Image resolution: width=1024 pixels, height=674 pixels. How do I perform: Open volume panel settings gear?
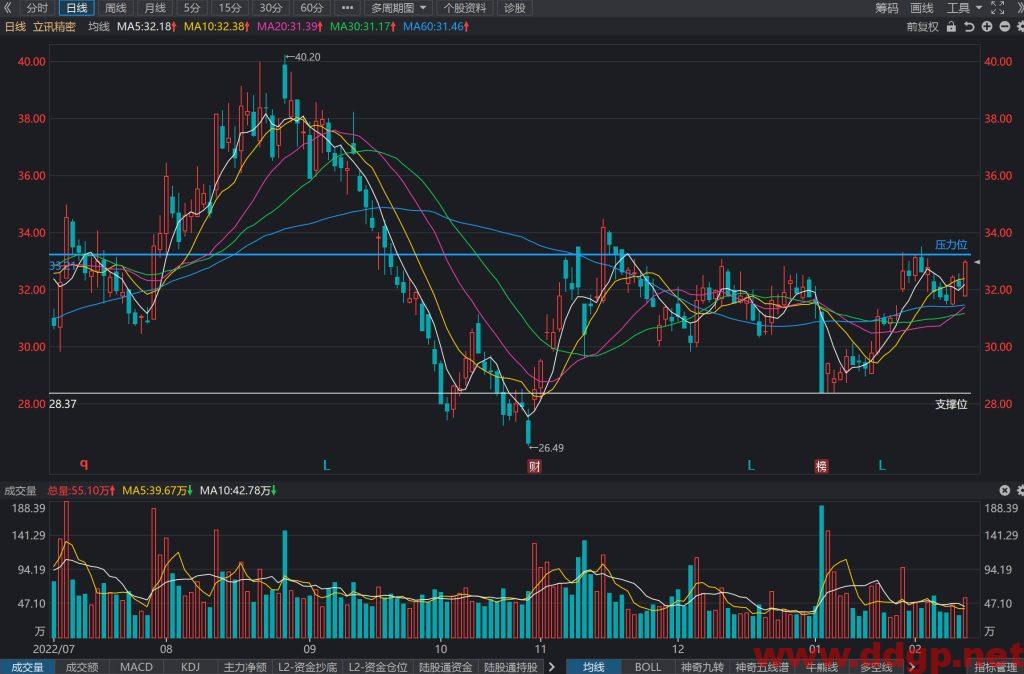pyautogui.click(x=1019, y=490)
